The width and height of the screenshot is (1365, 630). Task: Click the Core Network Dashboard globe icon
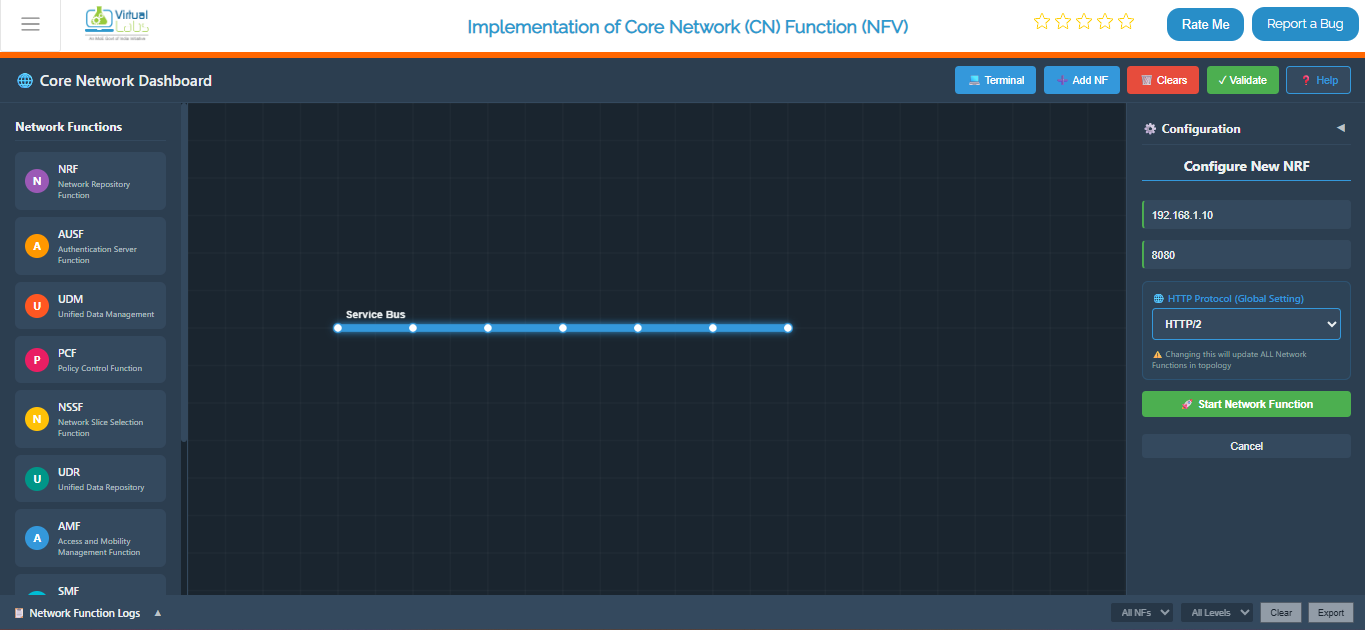pos(25,80)
